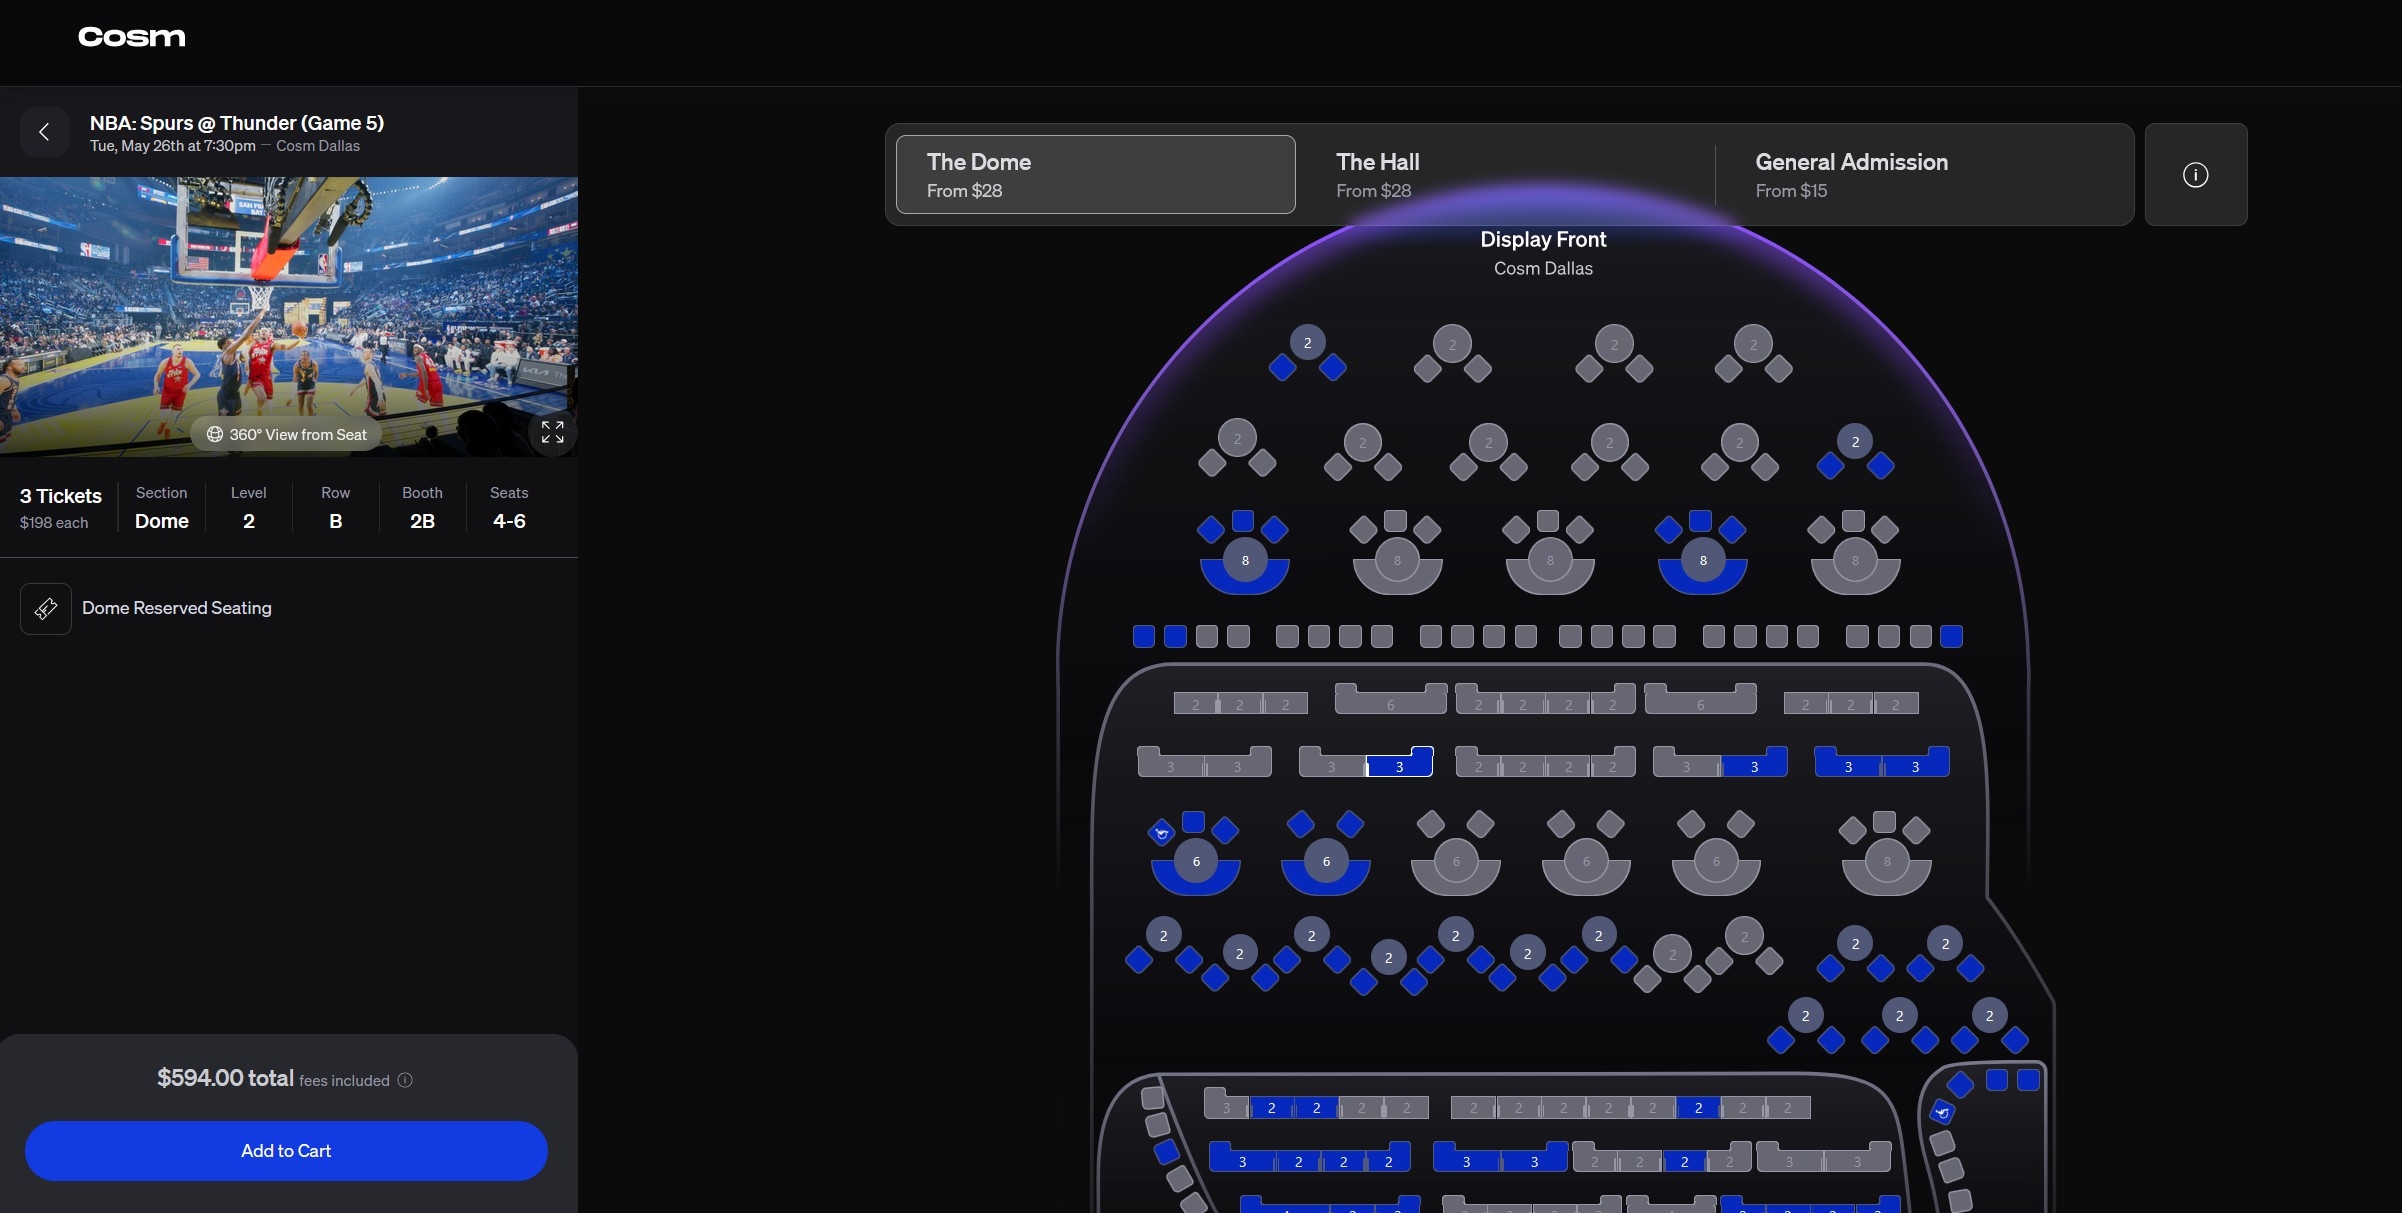2402x1213 pixels.
Task: Click the date "Tue, May 26th at 7:30pm"
Action: pos(173,146)
